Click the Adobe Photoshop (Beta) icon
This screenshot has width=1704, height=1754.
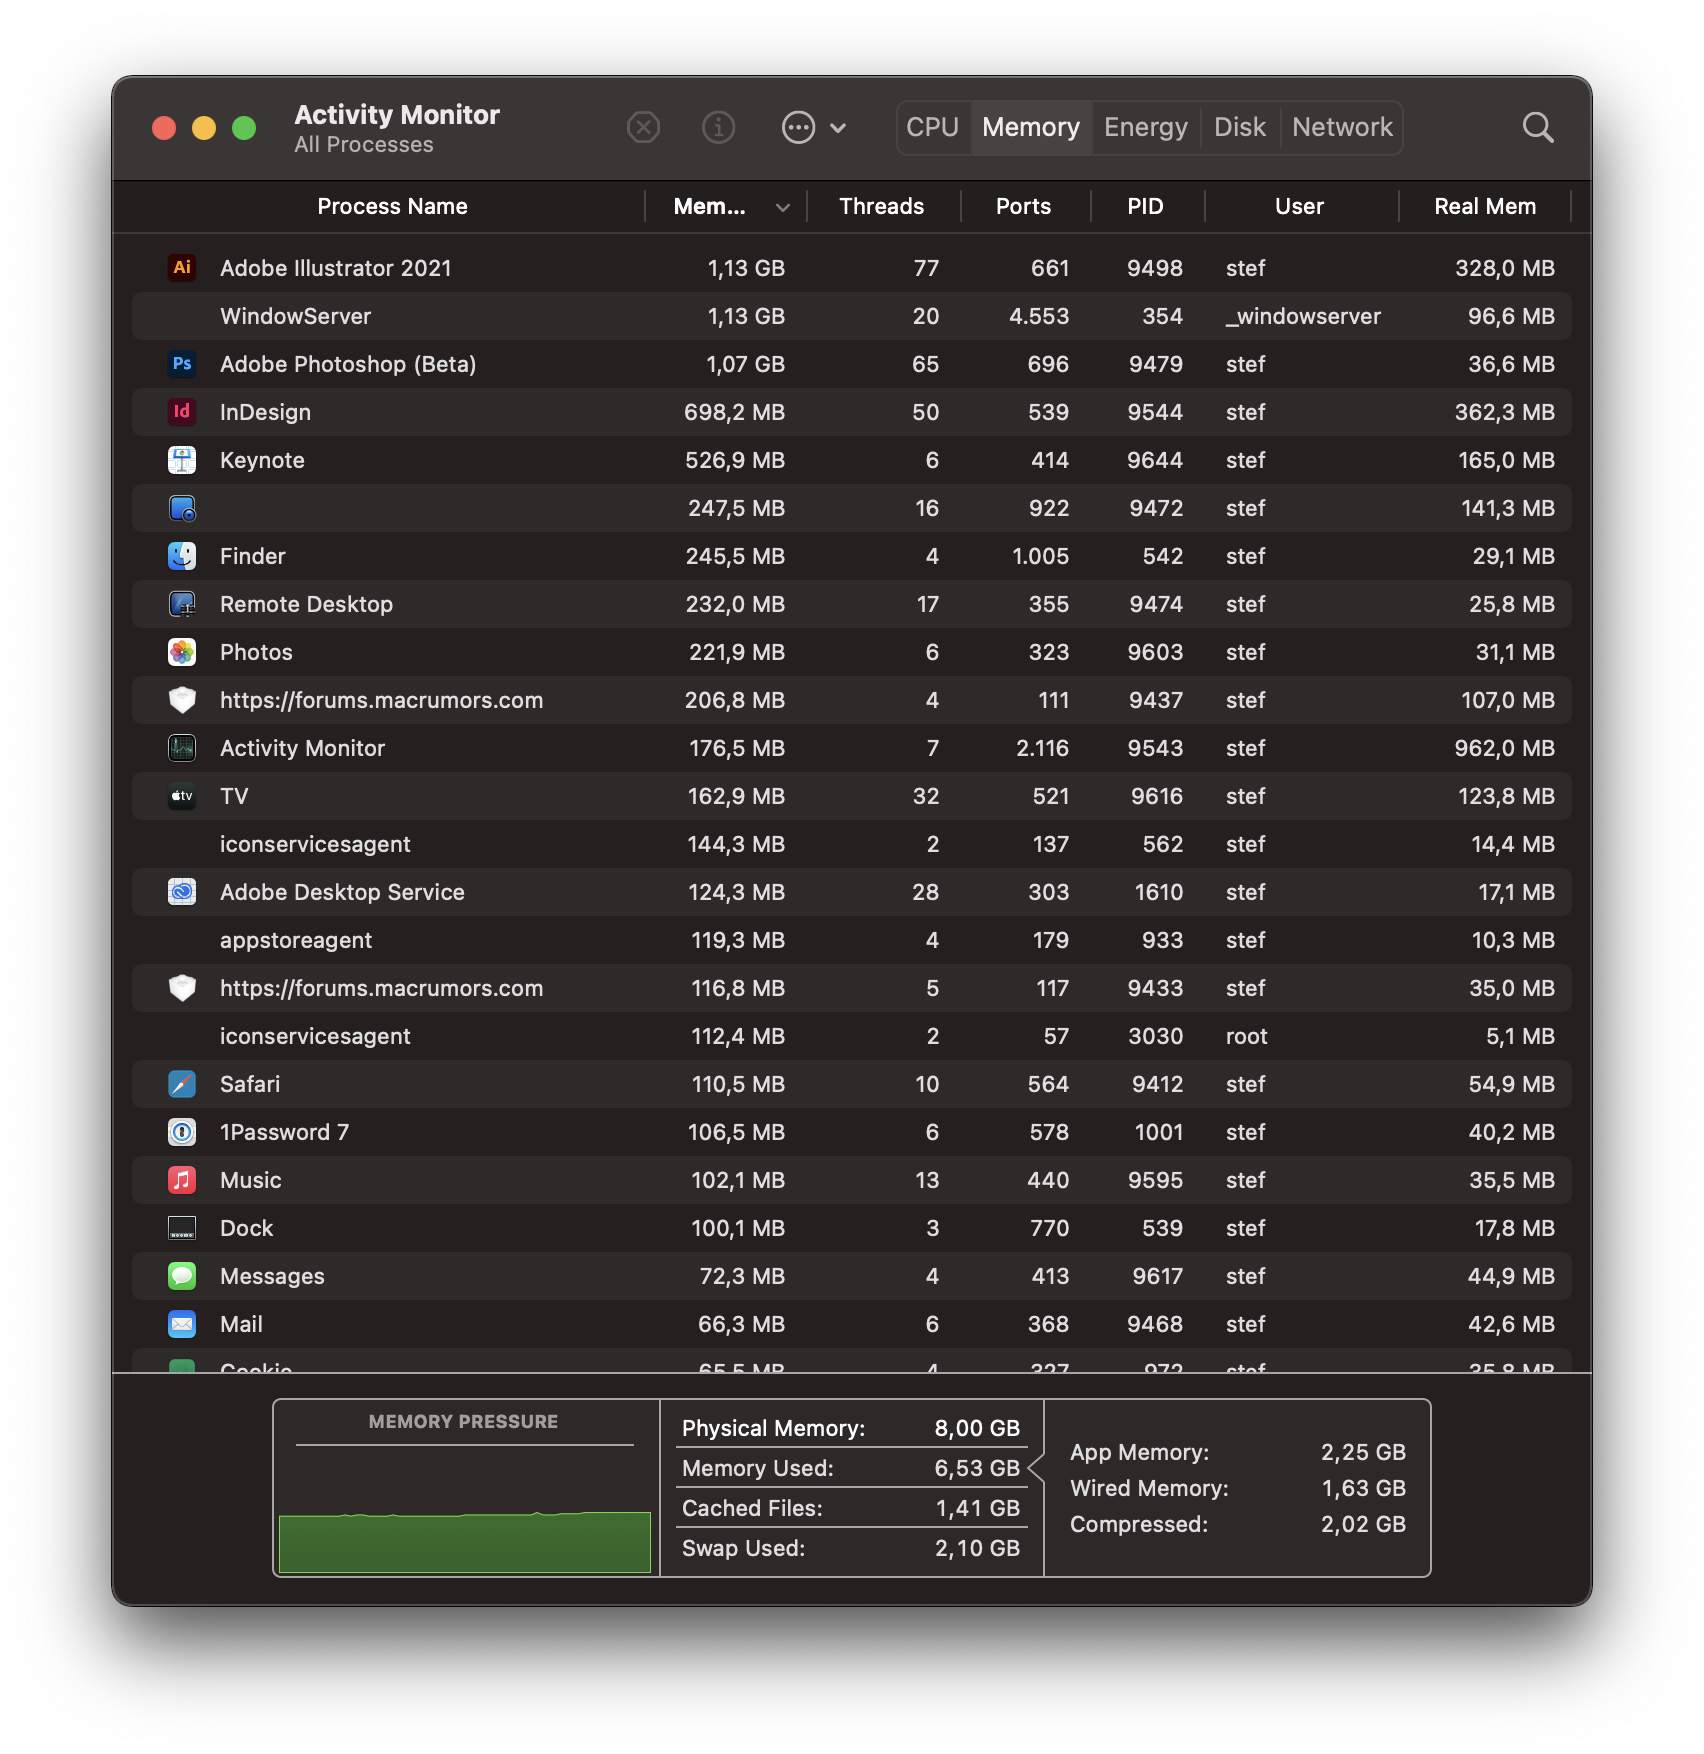point(182,363)
